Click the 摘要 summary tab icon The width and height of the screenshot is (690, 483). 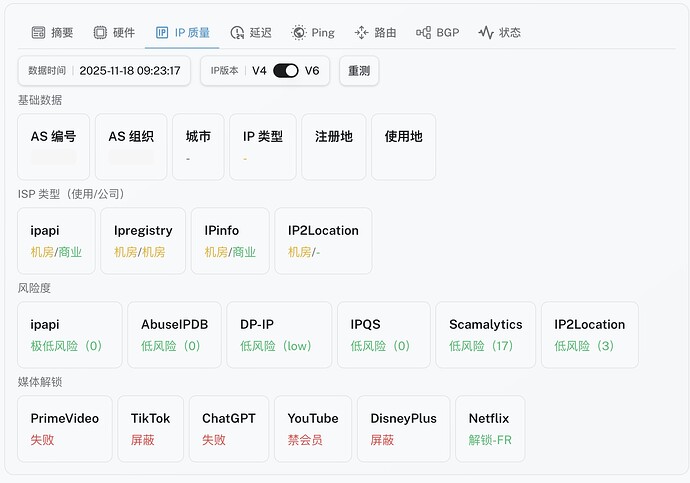tap(38, 33)
